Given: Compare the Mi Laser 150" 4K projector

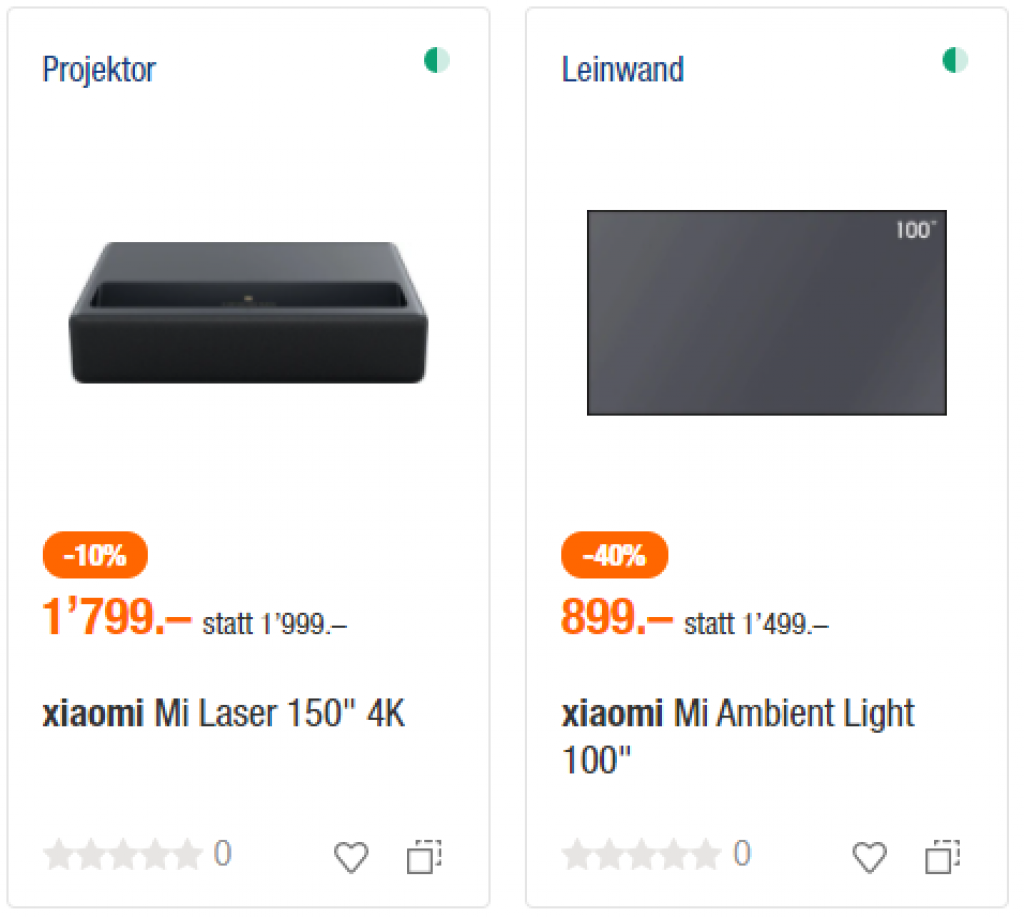Looking at the screenshot, I should pyautogui.click(x=424, y=857).
